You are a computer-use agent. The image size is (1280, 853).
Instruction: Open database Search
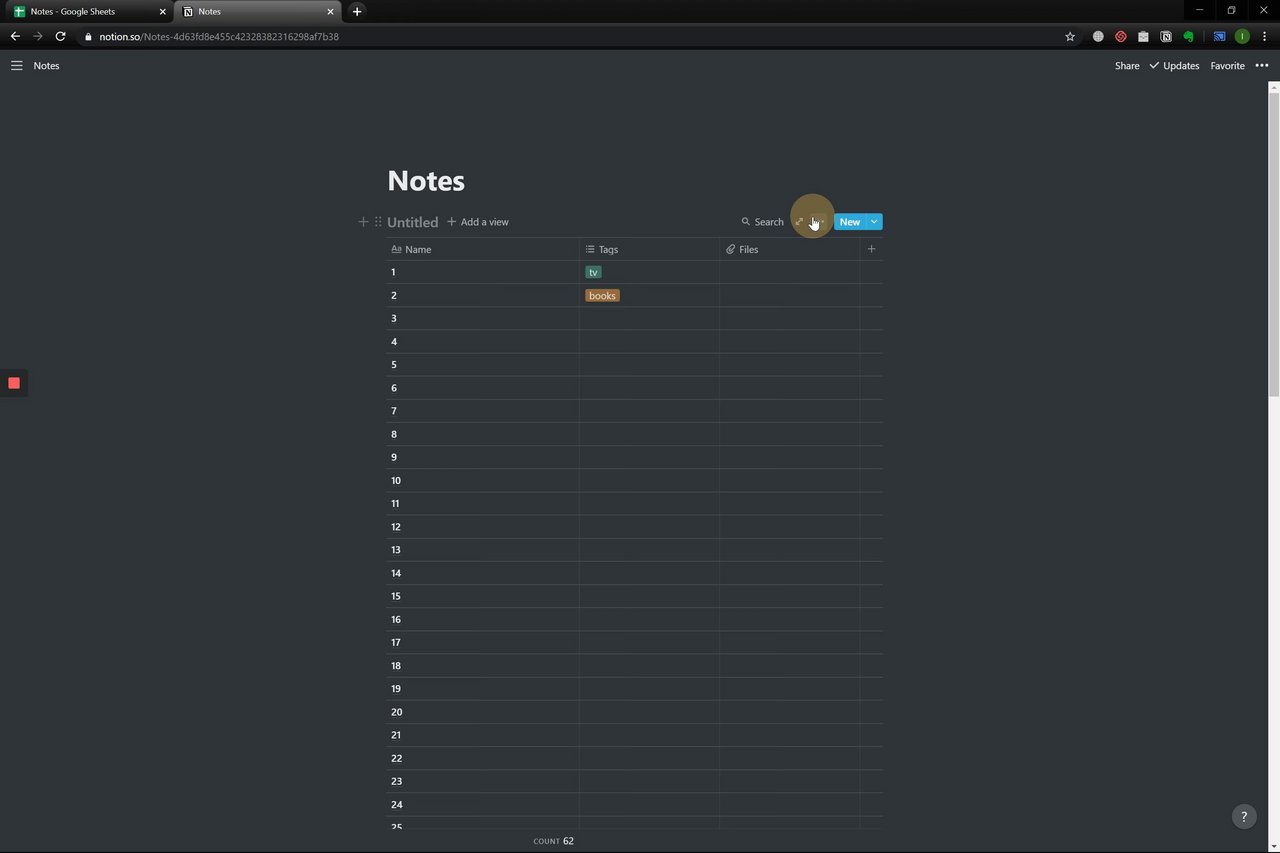762,222
